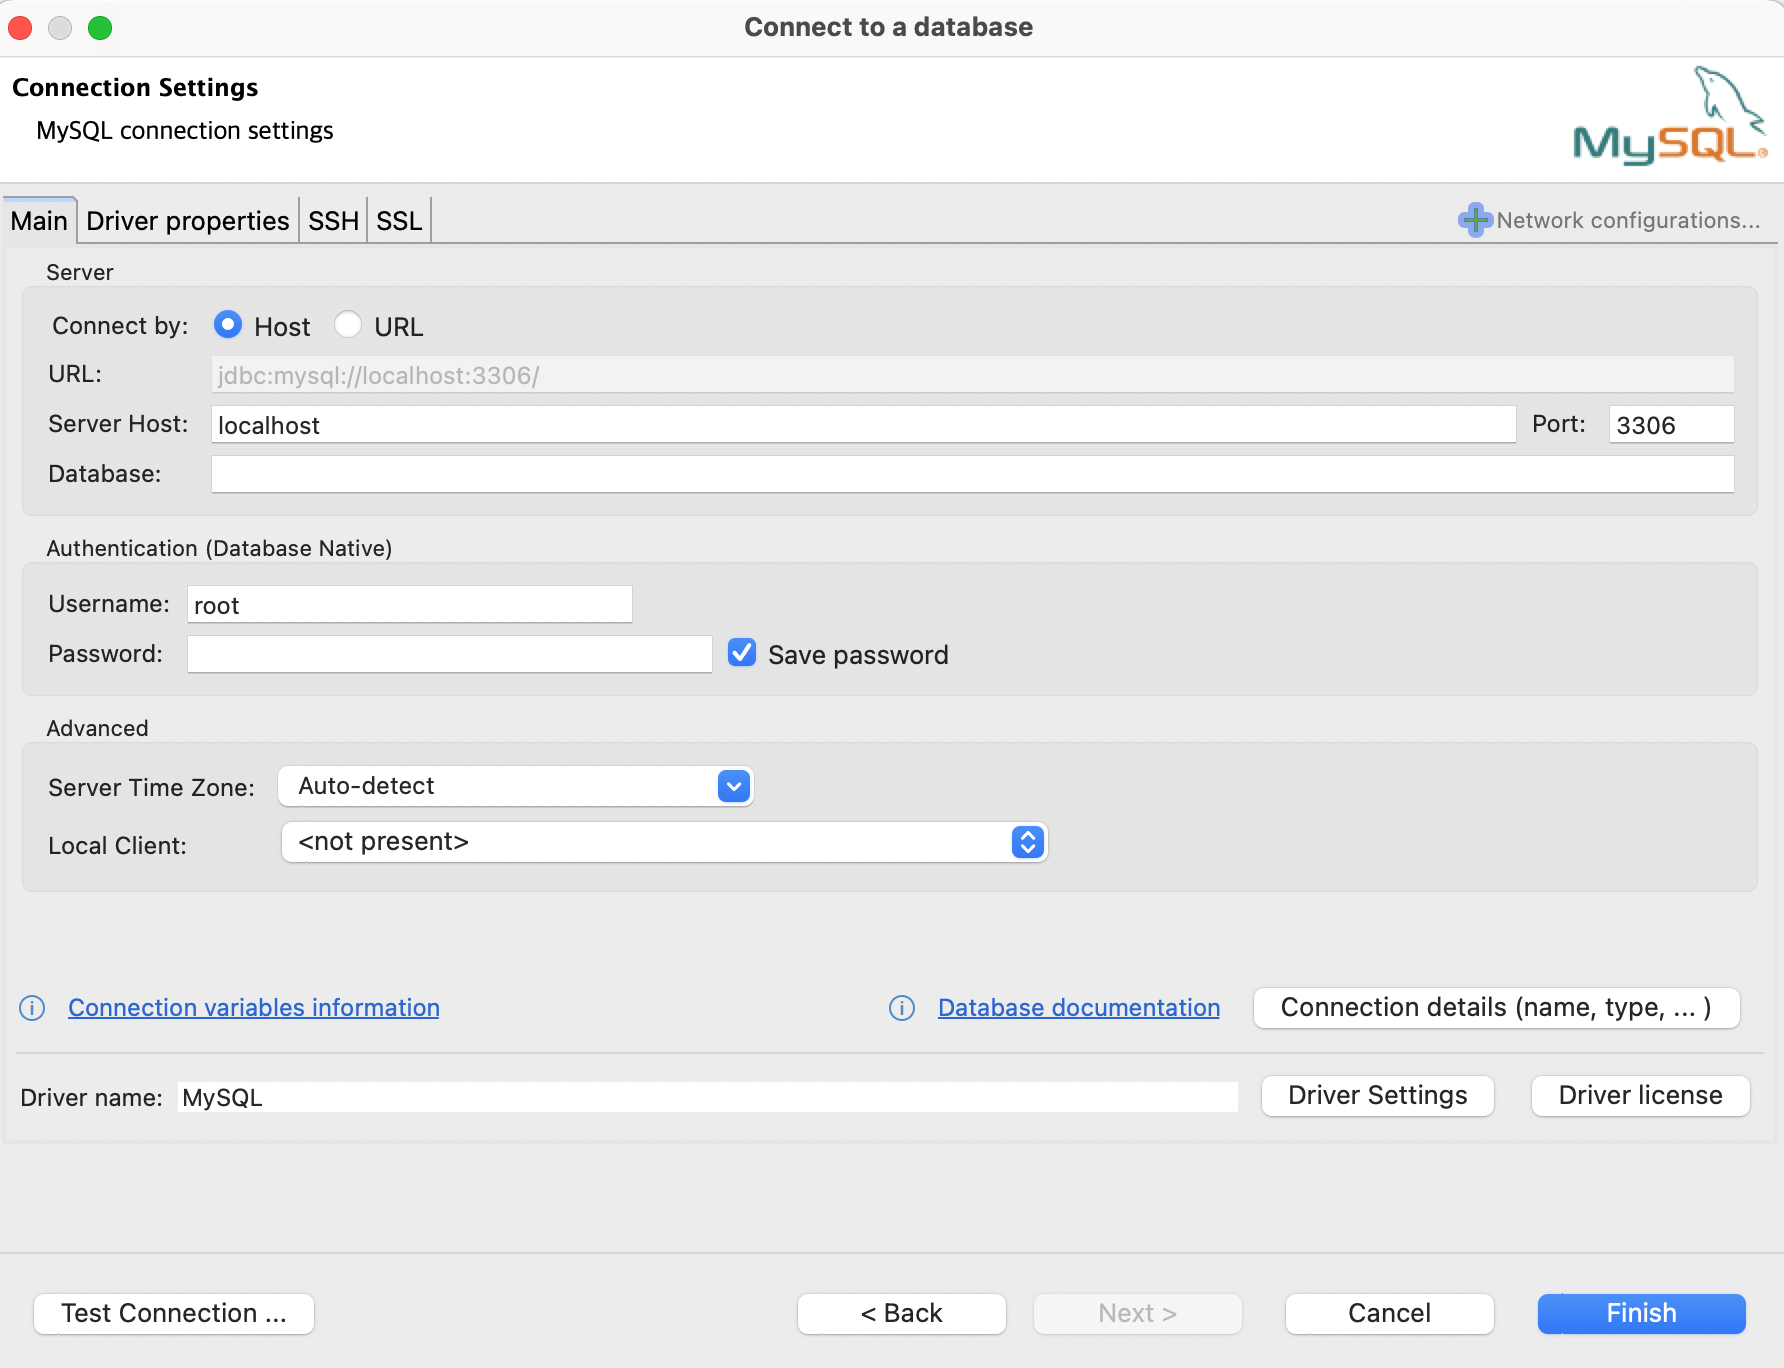
Task: Go back with the < Back button
Action: [x=902, y=1314]
